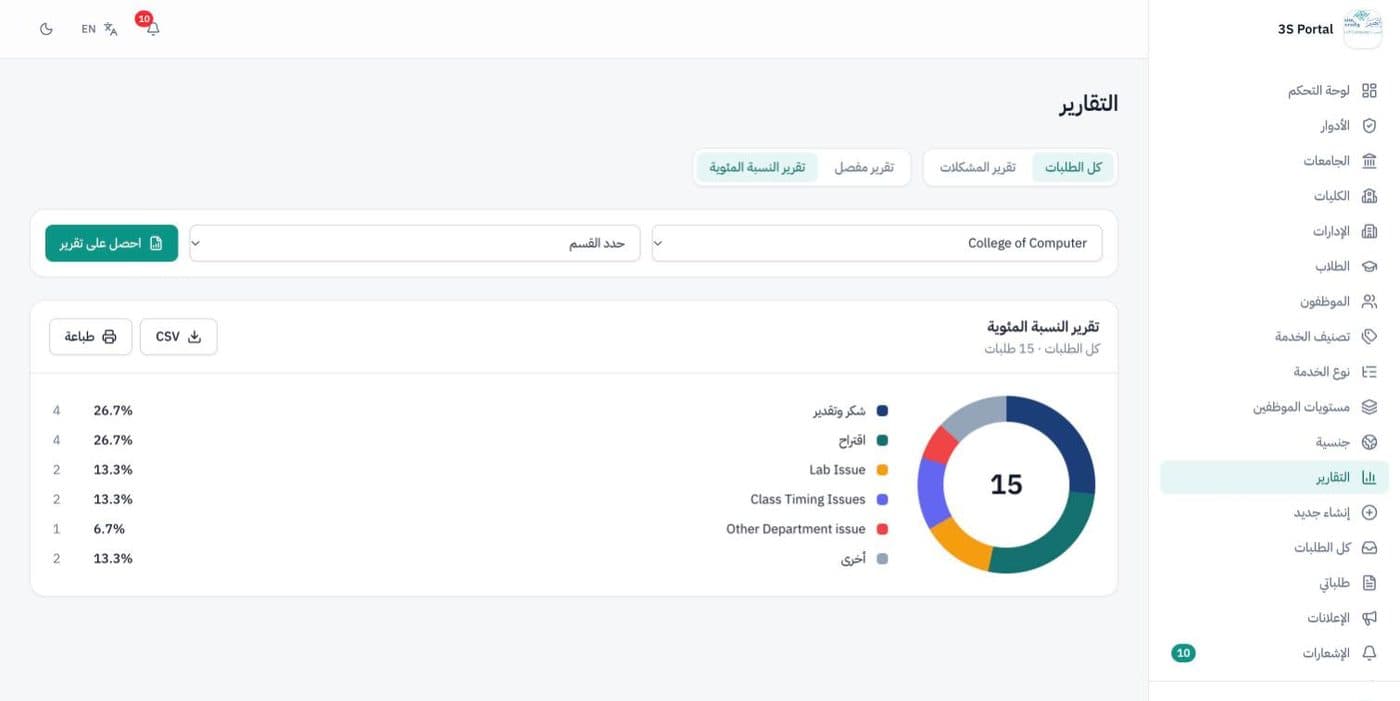
Task: Click the people icon beside الموظفون
Action: (1370, 301)
